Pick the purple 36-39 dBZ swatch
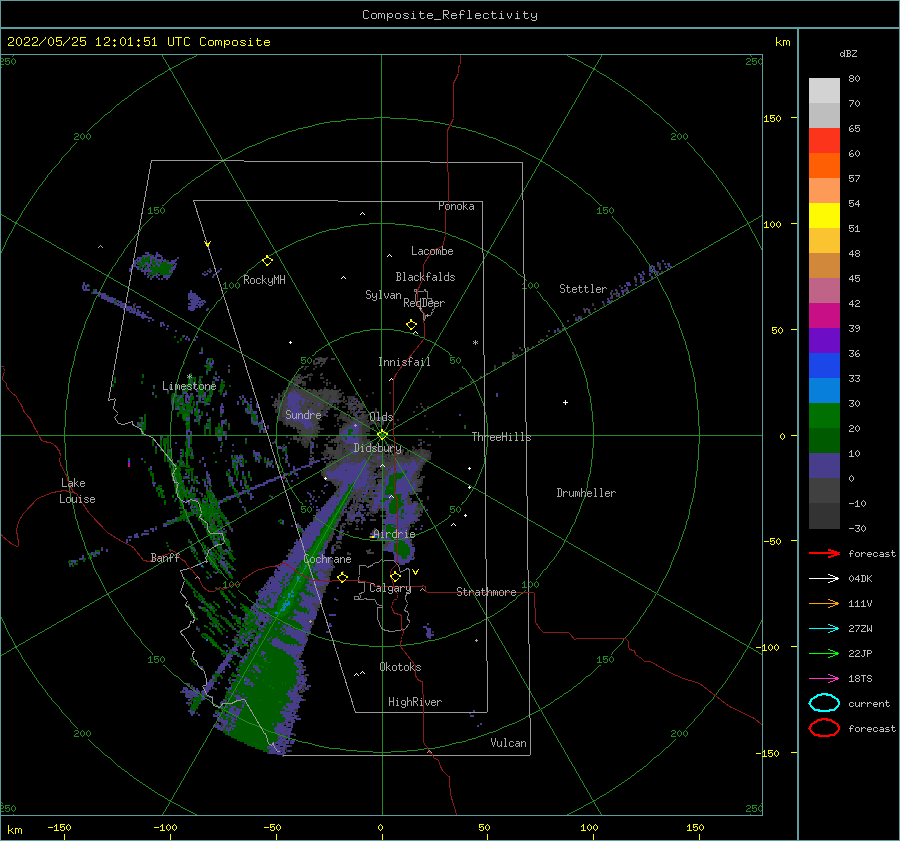This screenshot has width=900, height=841. [824, 341]
